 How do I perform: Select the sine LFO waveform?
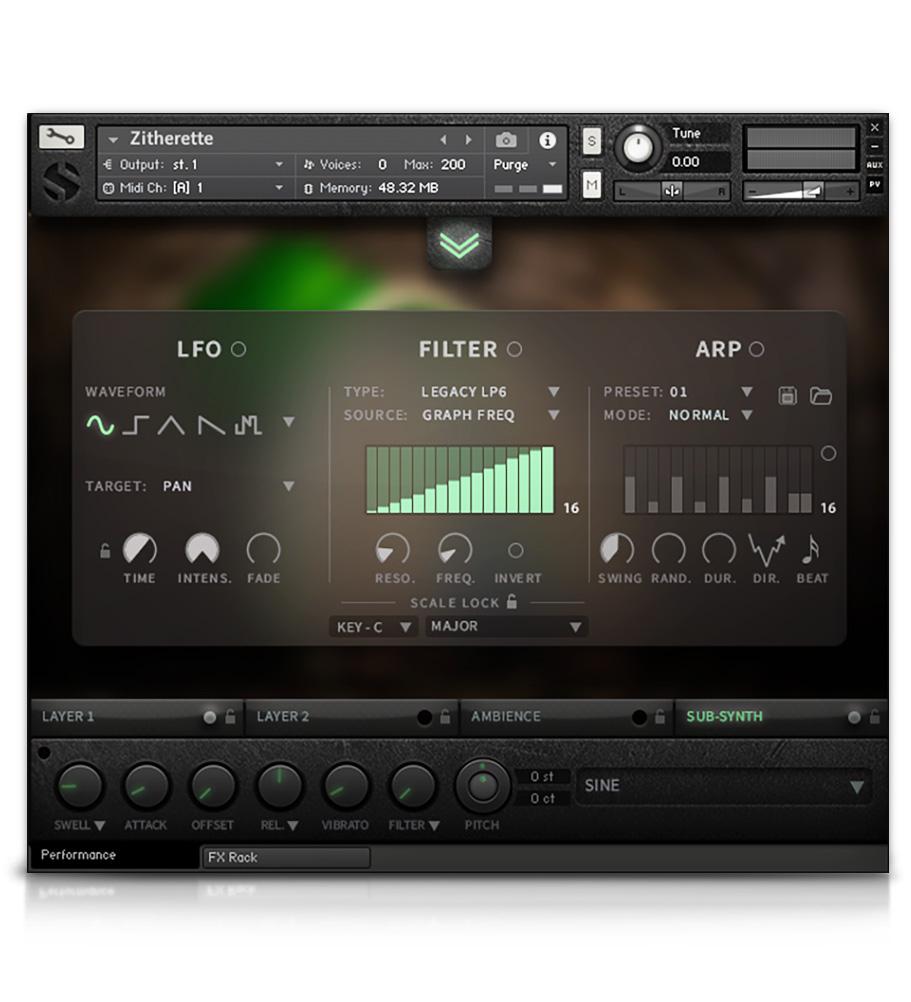point(99,423)
